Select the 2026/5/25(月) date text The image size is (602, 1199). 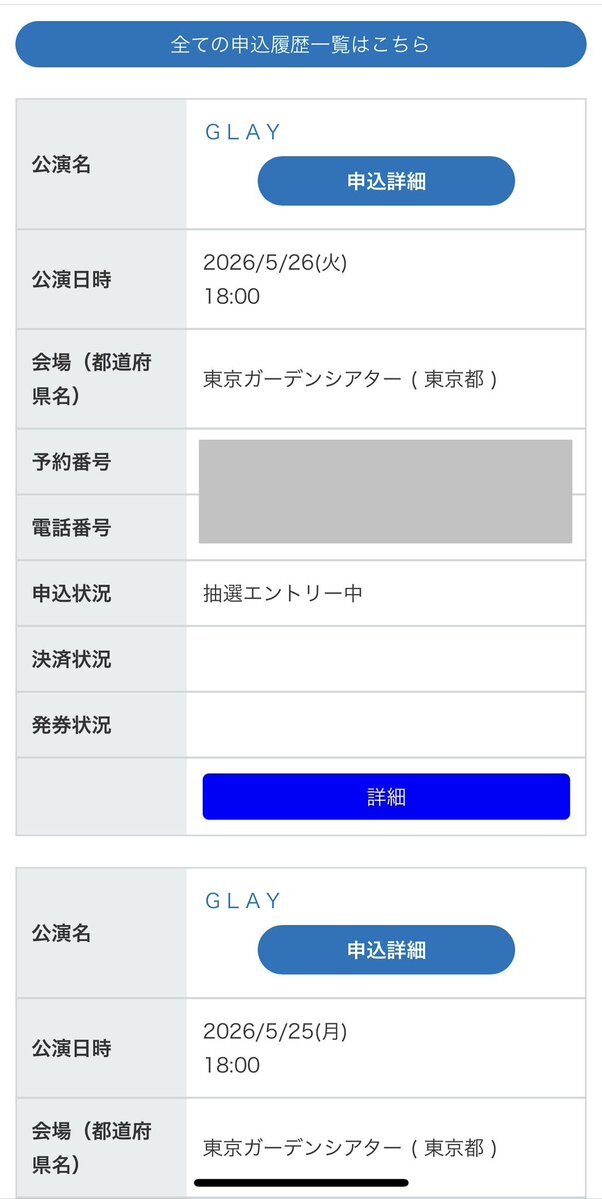click(x=275, y=1032)
